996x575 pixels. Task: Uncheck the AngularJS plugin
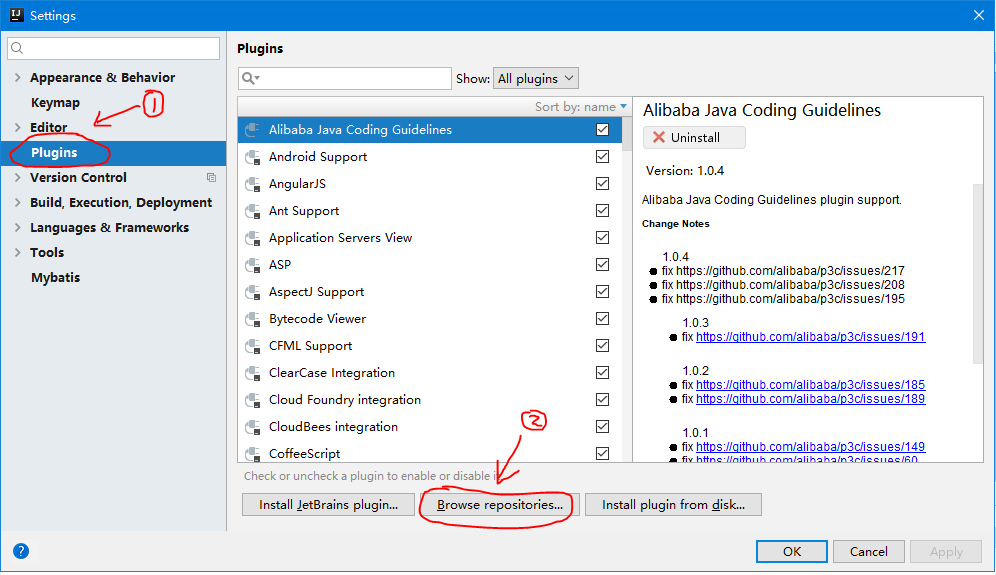[602, 184]
